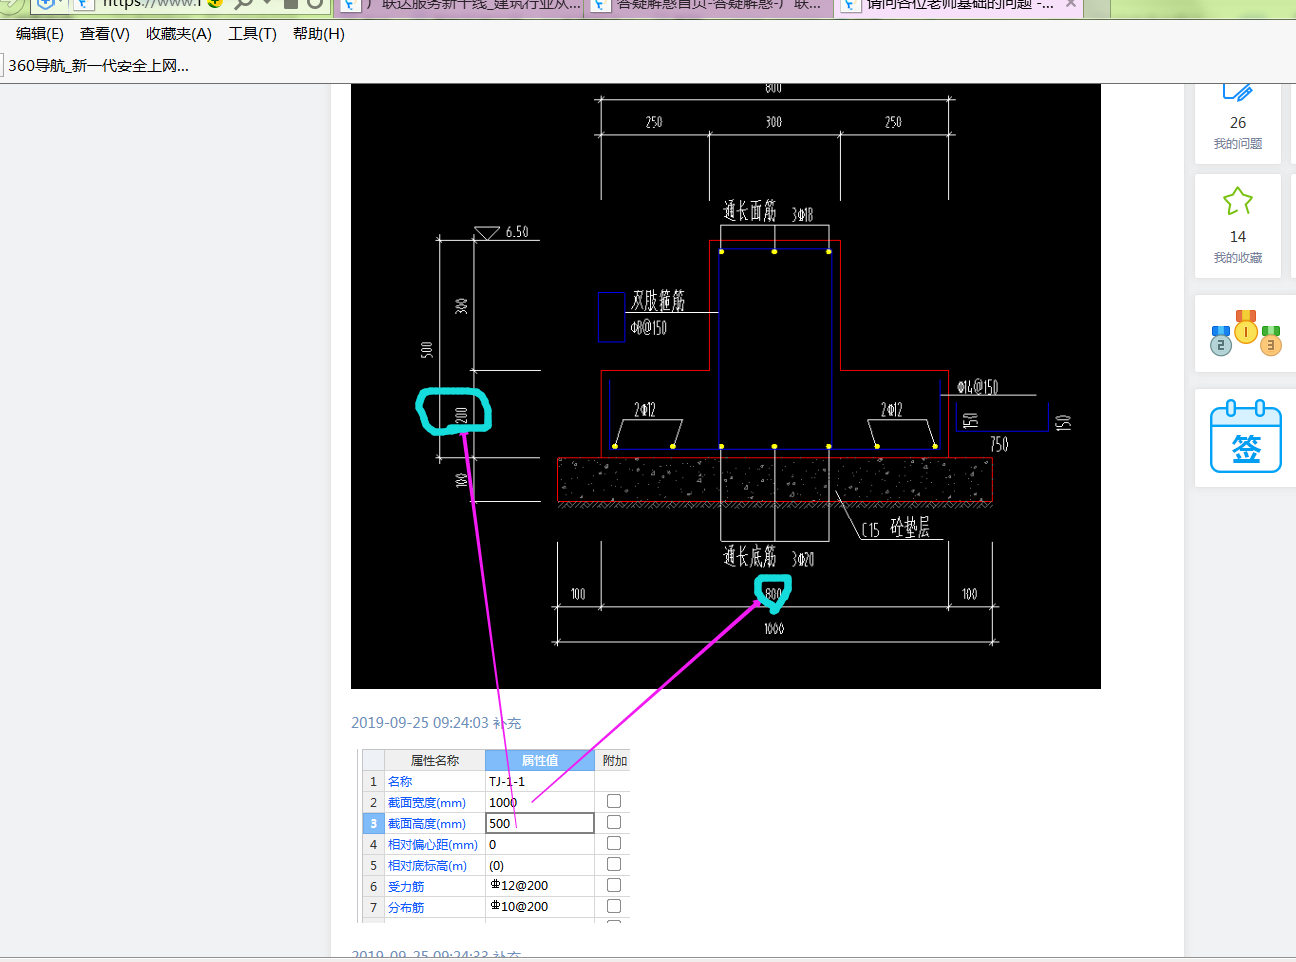Select the 分布筋 property label

[406, 908]
